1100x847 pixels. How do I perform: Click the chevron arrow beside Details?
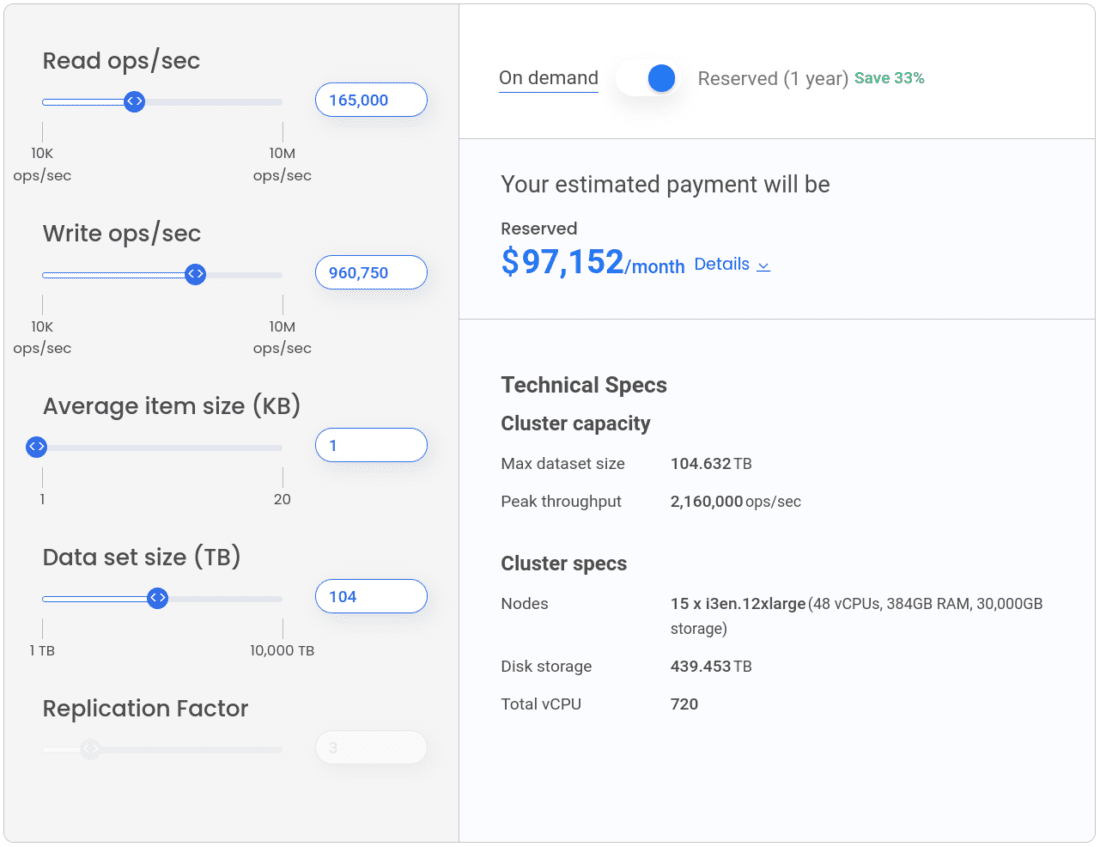coord(764,266)
